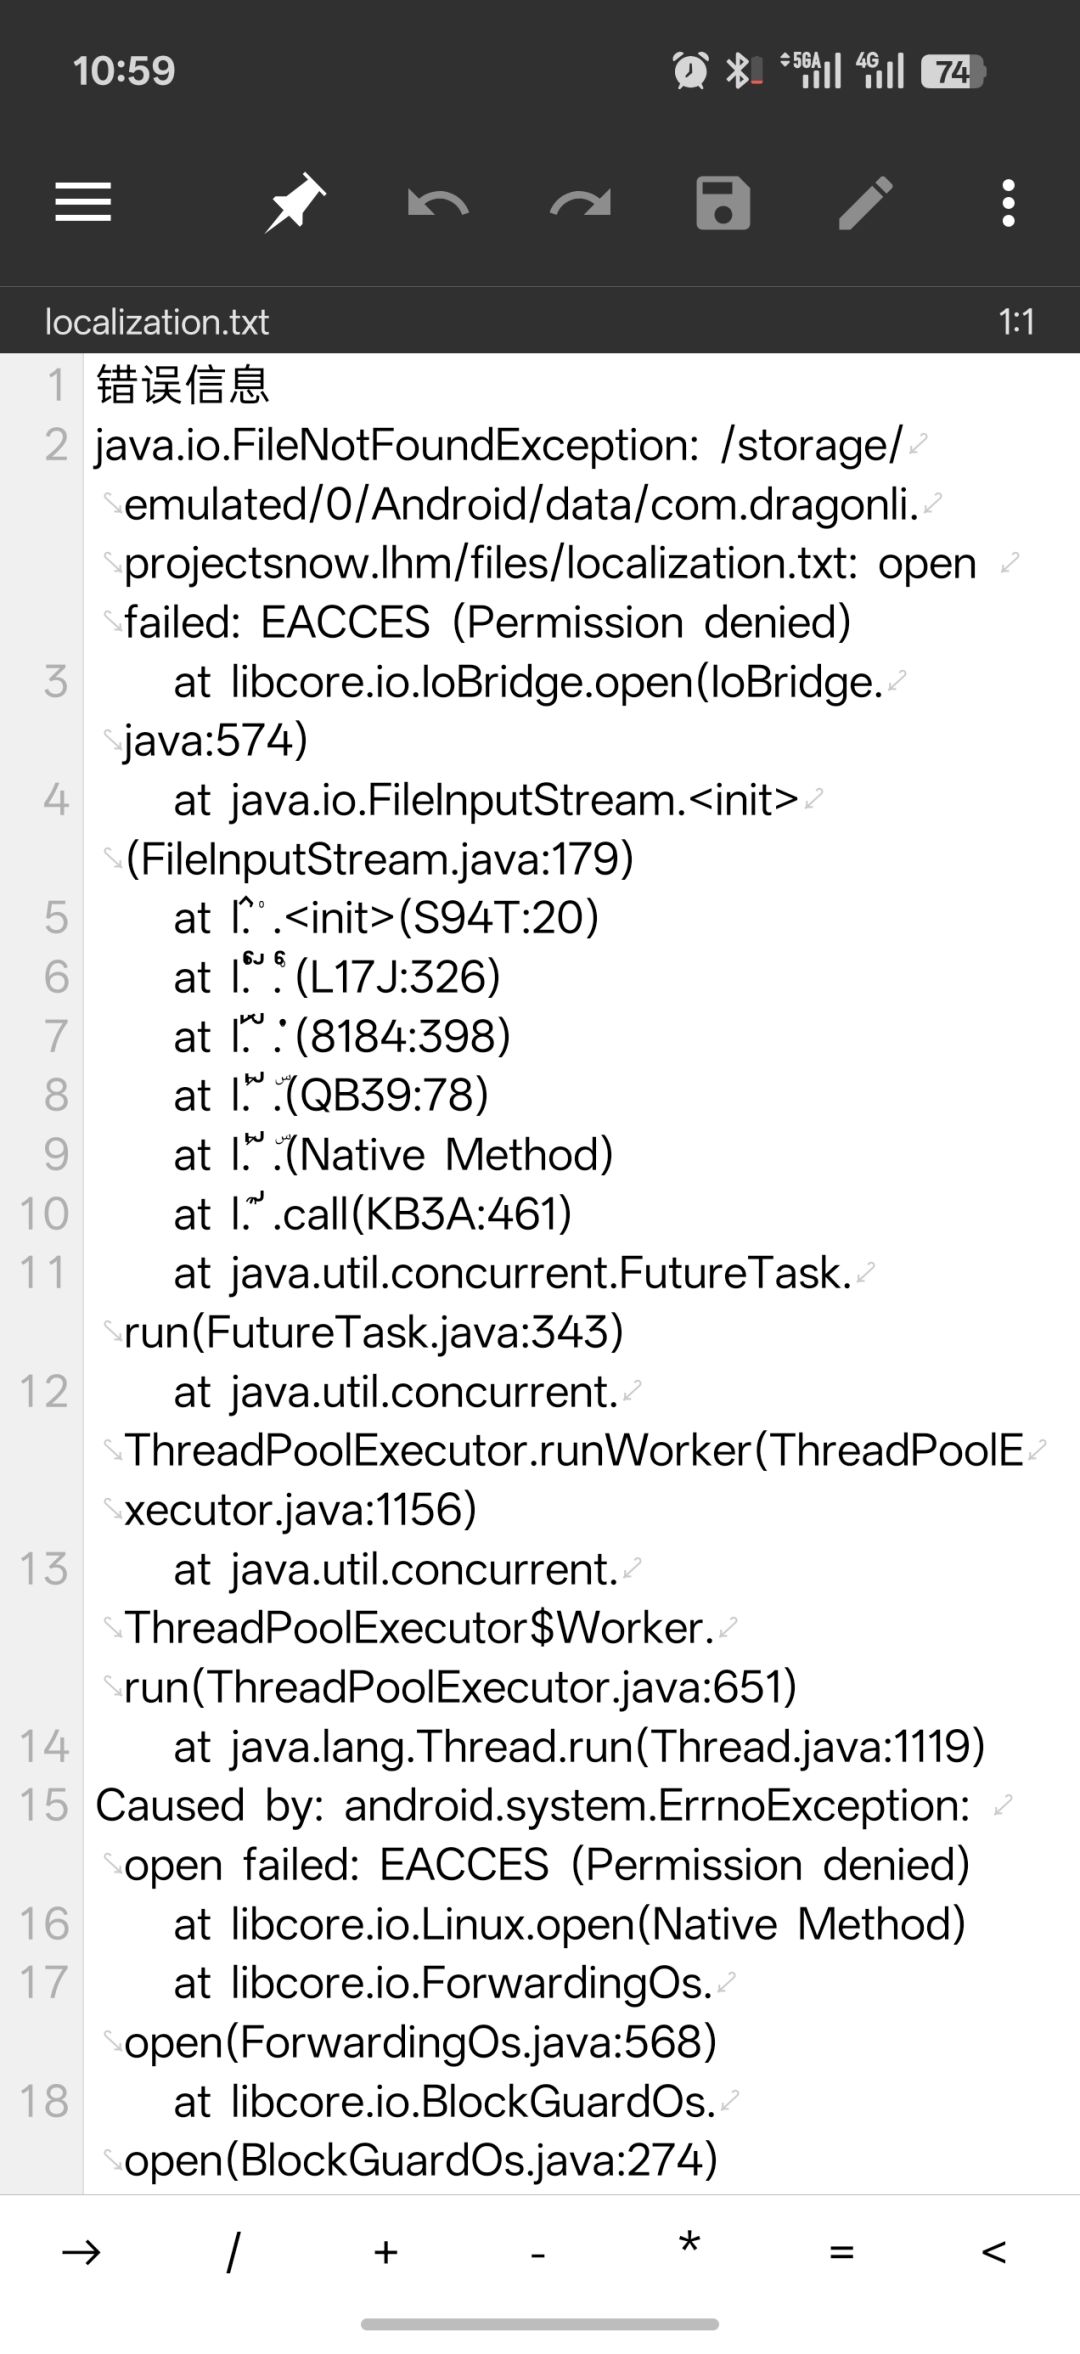1080x2354 pixels.
Task: Select the localization.txt file tab
Action: (157, 322)
